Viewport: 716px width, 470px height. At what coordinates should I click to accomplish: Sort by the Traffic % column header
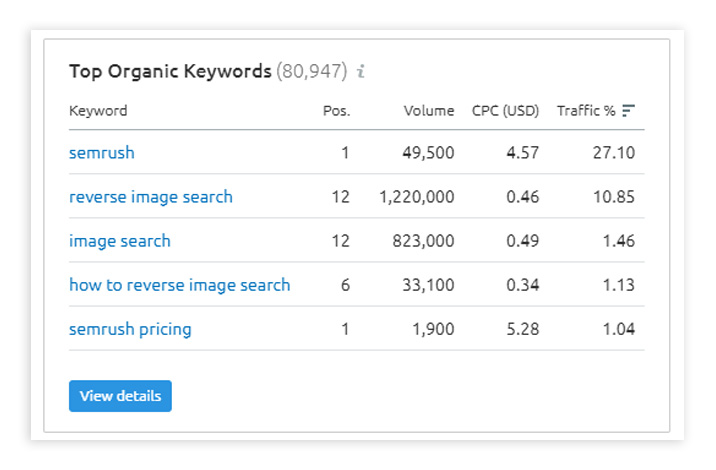pos(586,111)
